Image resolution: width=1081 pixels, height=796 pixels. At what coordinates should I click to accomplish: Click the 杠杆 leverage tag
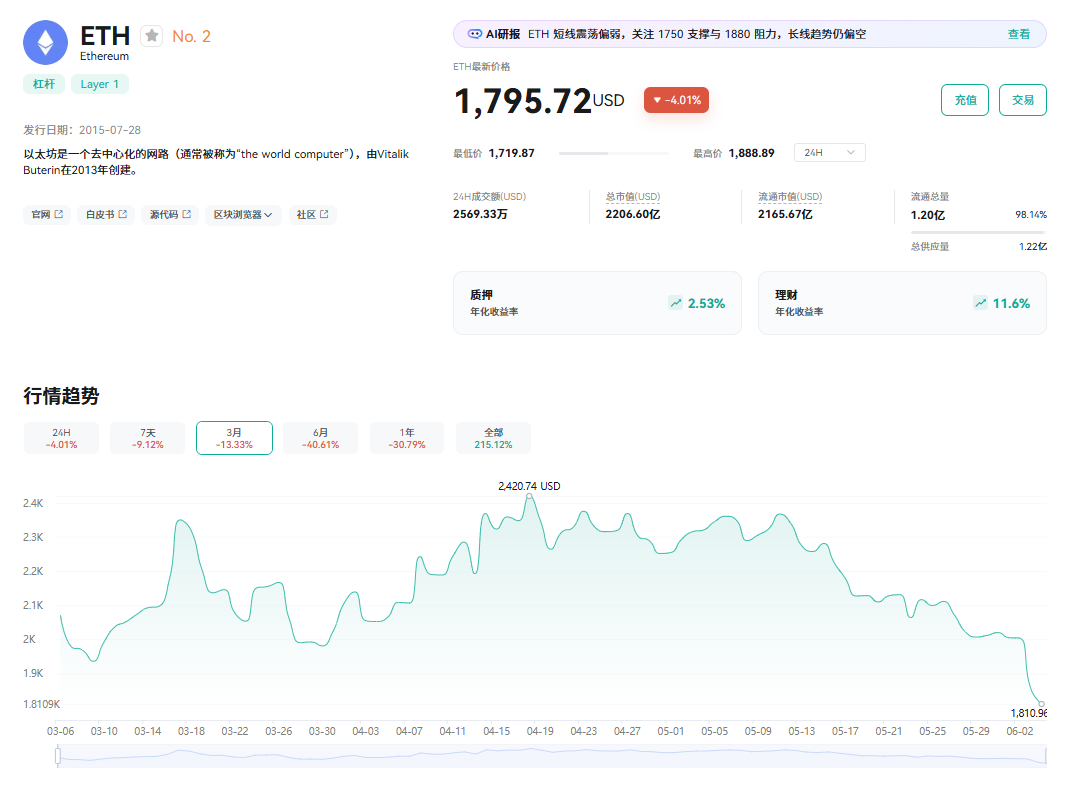tap(44, 84)
